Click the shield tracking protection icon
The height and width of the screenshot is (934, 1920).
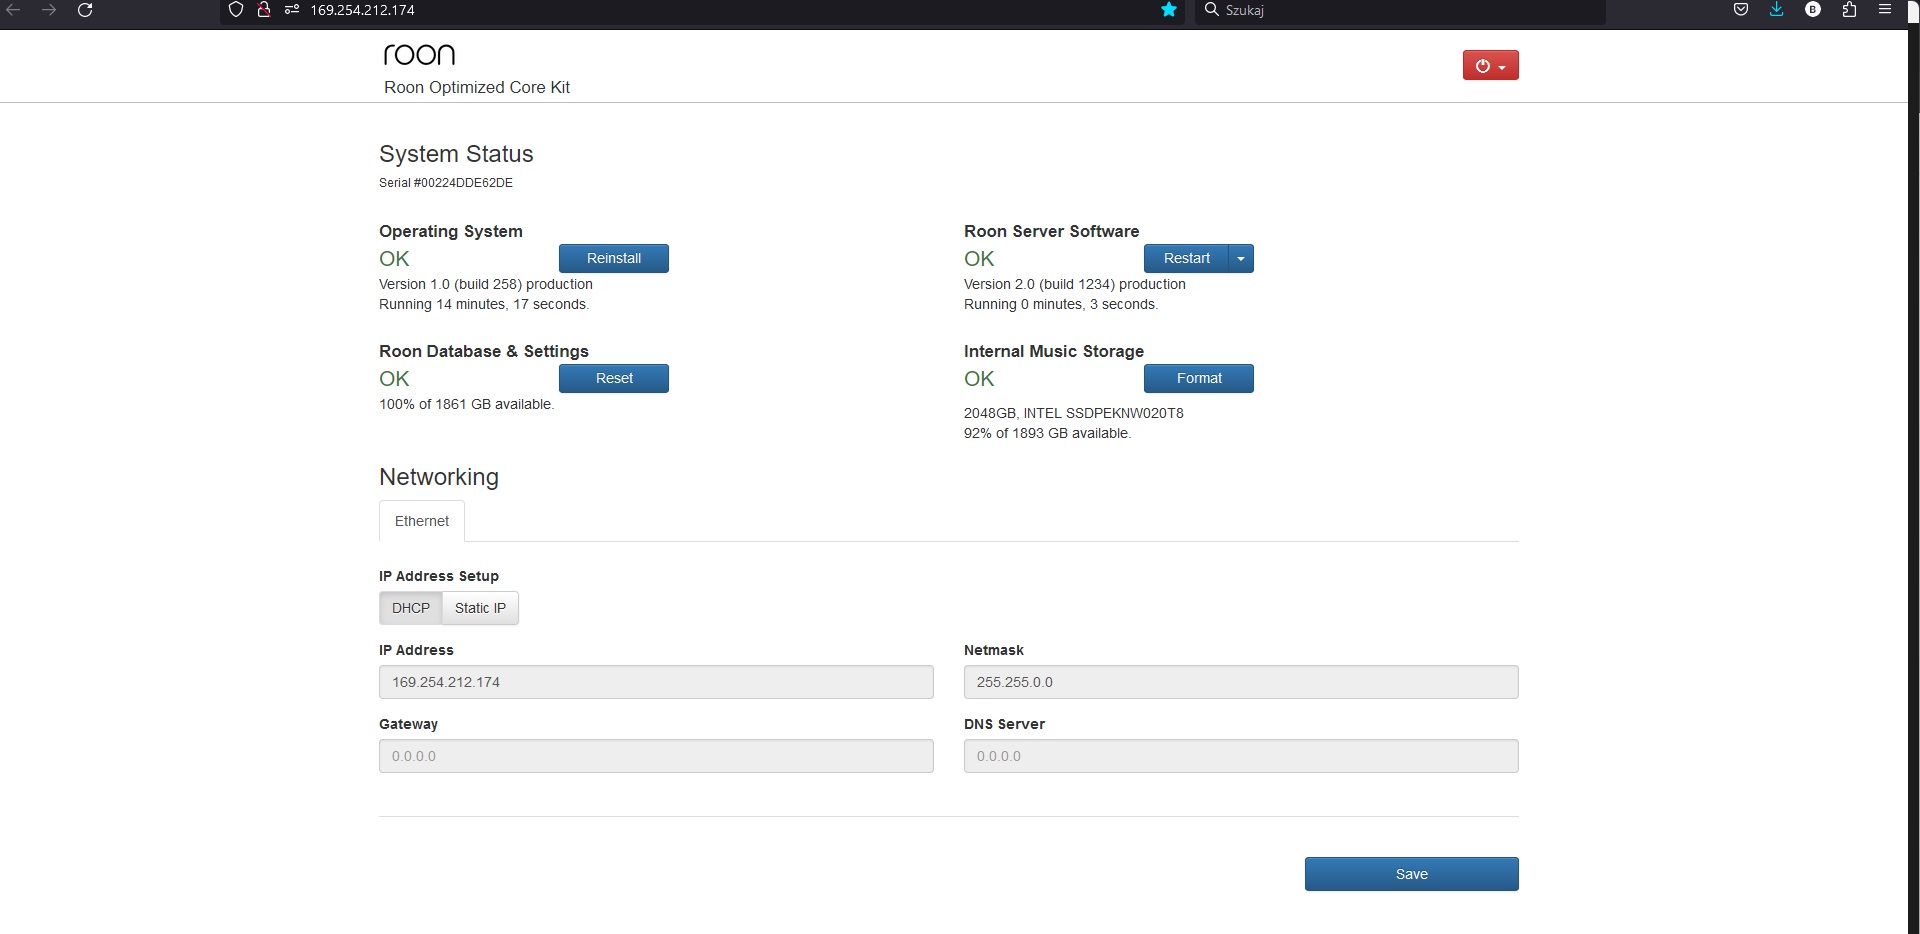point(236,10)
